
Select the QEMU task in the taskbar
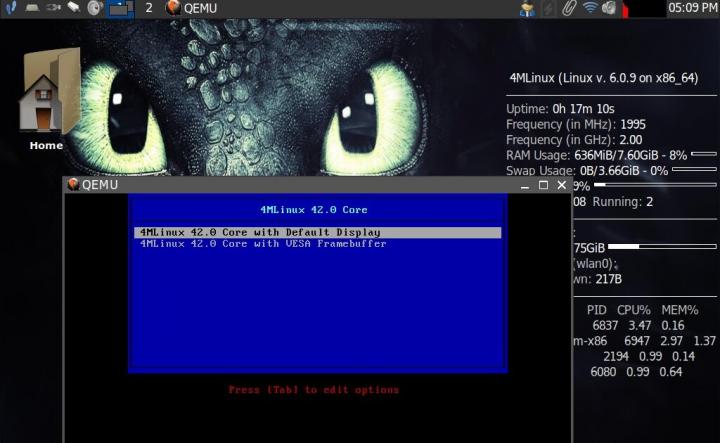[x=192, y=8]
